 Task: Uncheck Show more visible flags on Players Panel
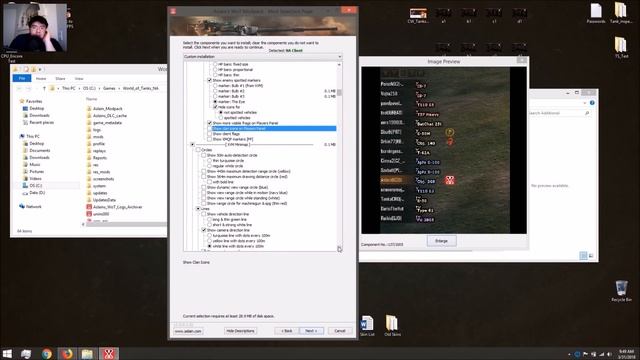point(210,123)
